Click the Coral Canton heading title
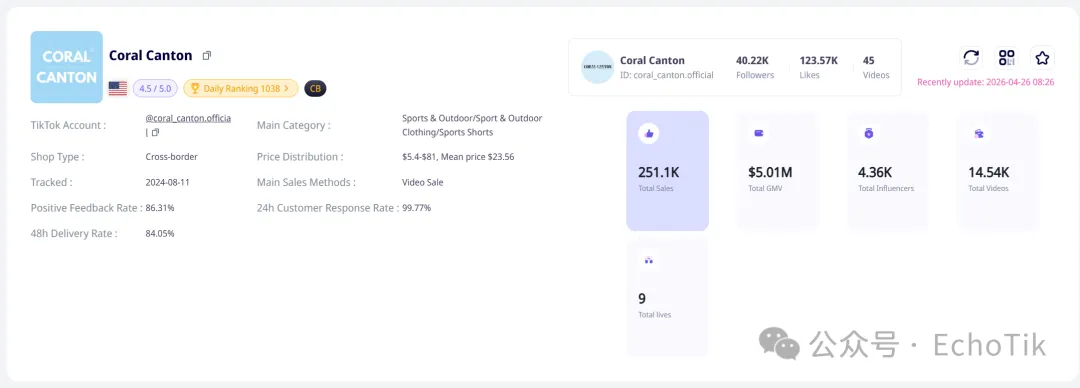 (151, 55)
